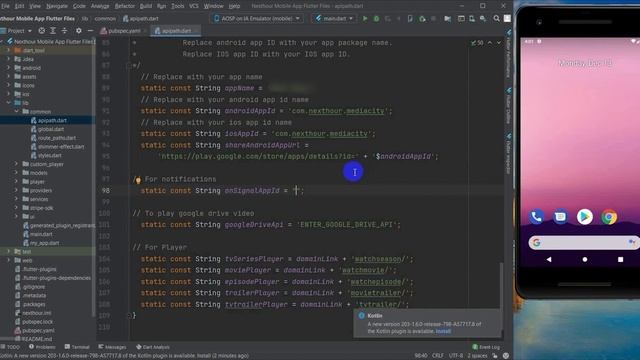Jump to previous highlighted problem with up arrow
Screen dimensions: 640x360
coord(490,42)
